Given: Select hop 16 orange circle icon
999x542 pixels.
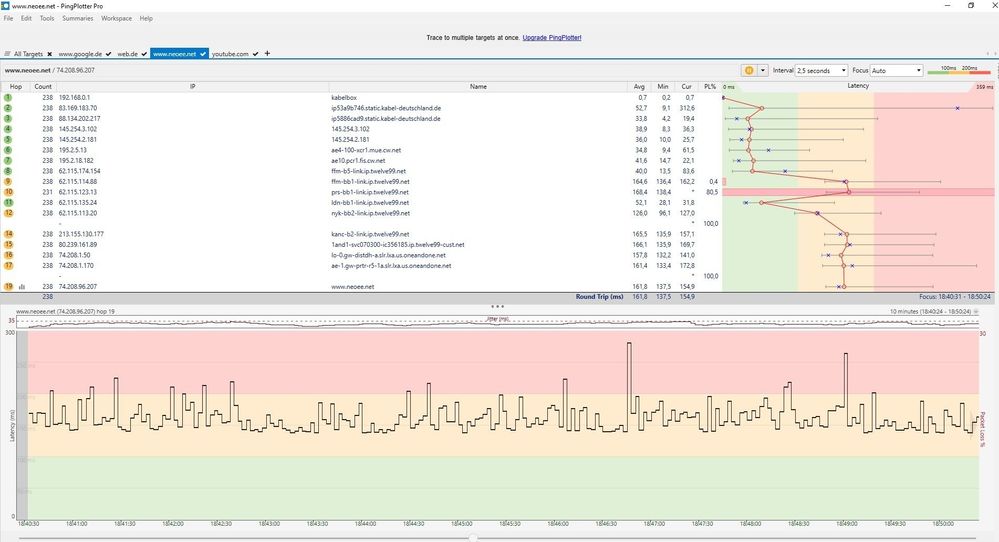Looking at the screenshot, I should point(8,255).
